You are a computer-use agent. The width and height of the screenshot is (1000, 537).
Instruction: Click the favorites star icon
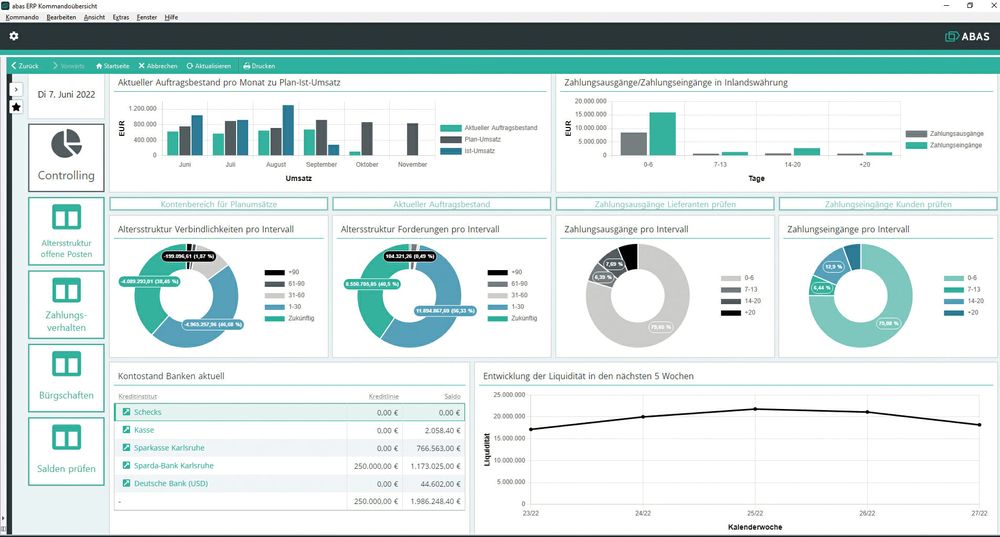click(16, 107)
